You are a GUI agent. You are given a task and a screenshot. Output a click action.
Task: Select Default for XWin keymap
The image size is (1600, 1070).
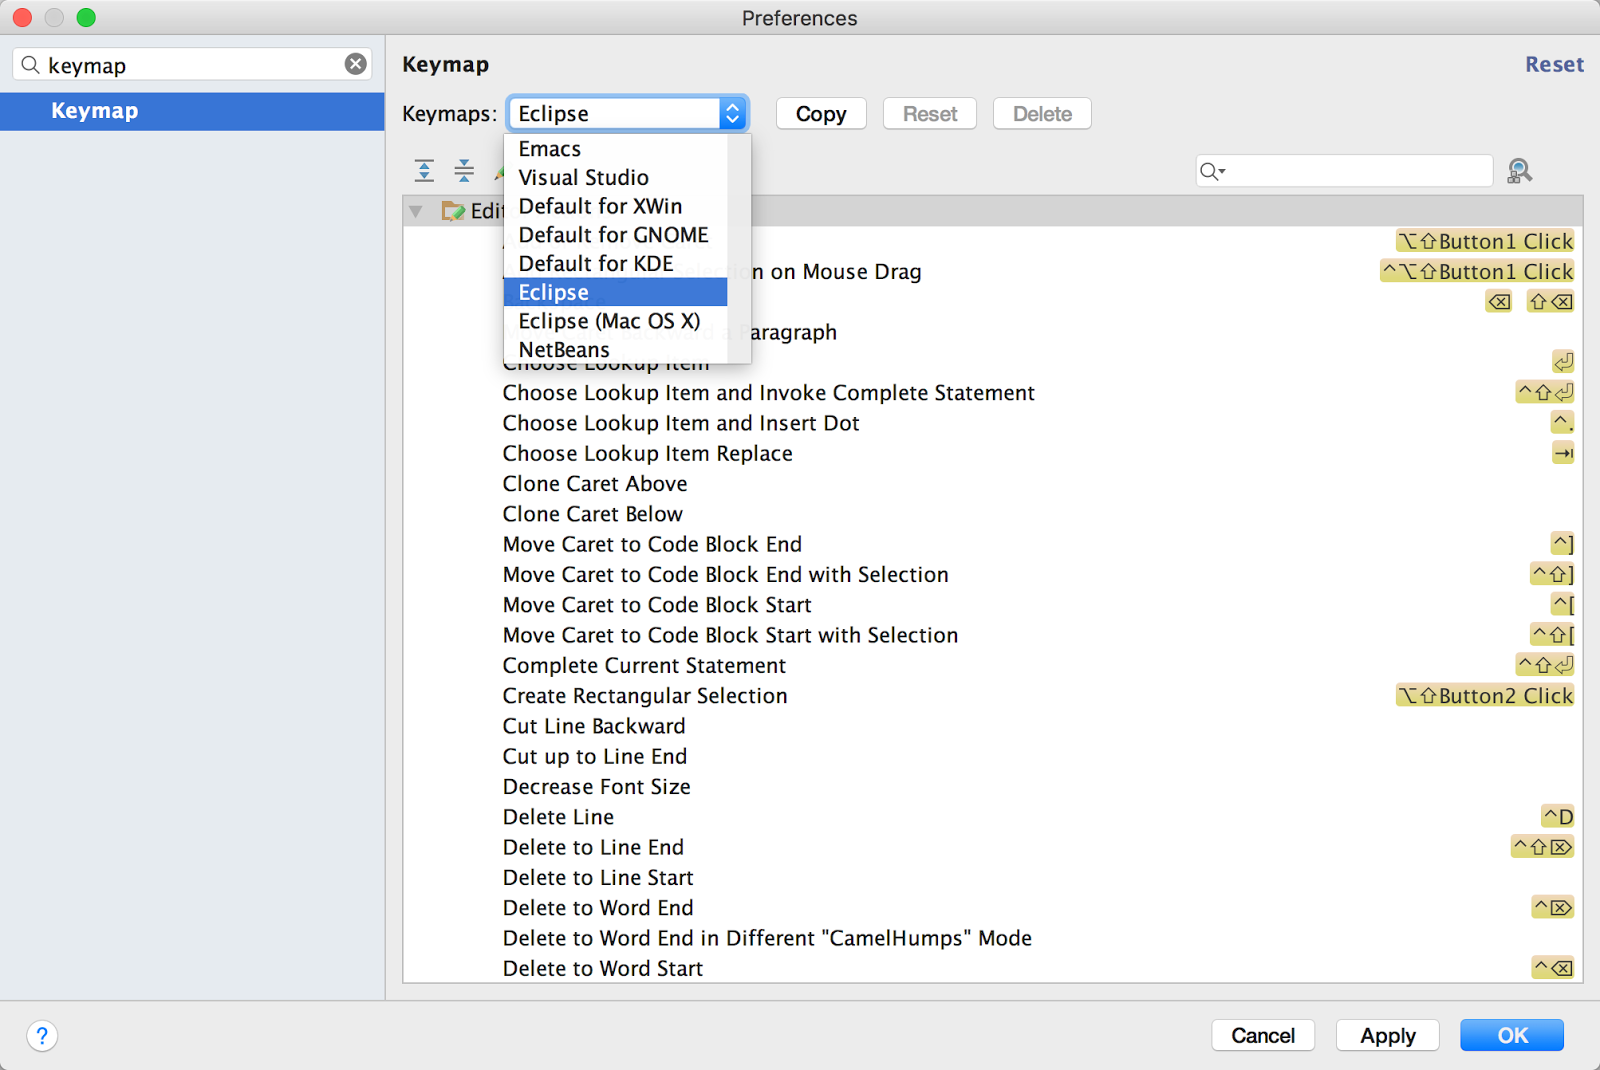[615, 206]
